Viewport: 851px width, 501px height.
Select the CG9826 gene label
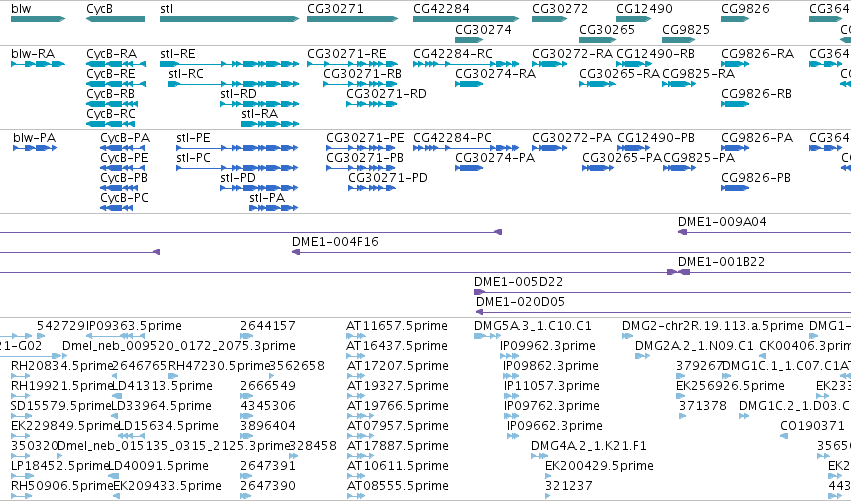(745, 9)
